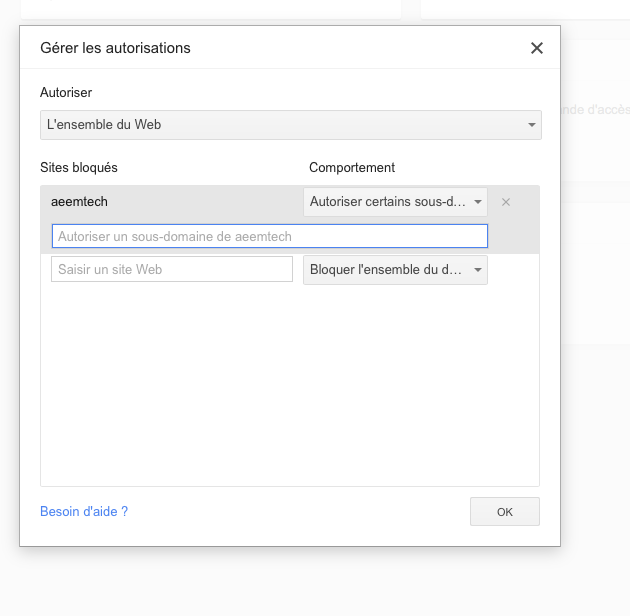Screen dimensions: 630x616
Task: Click the Sites bloqués column header
Action: tap(79, 167)
